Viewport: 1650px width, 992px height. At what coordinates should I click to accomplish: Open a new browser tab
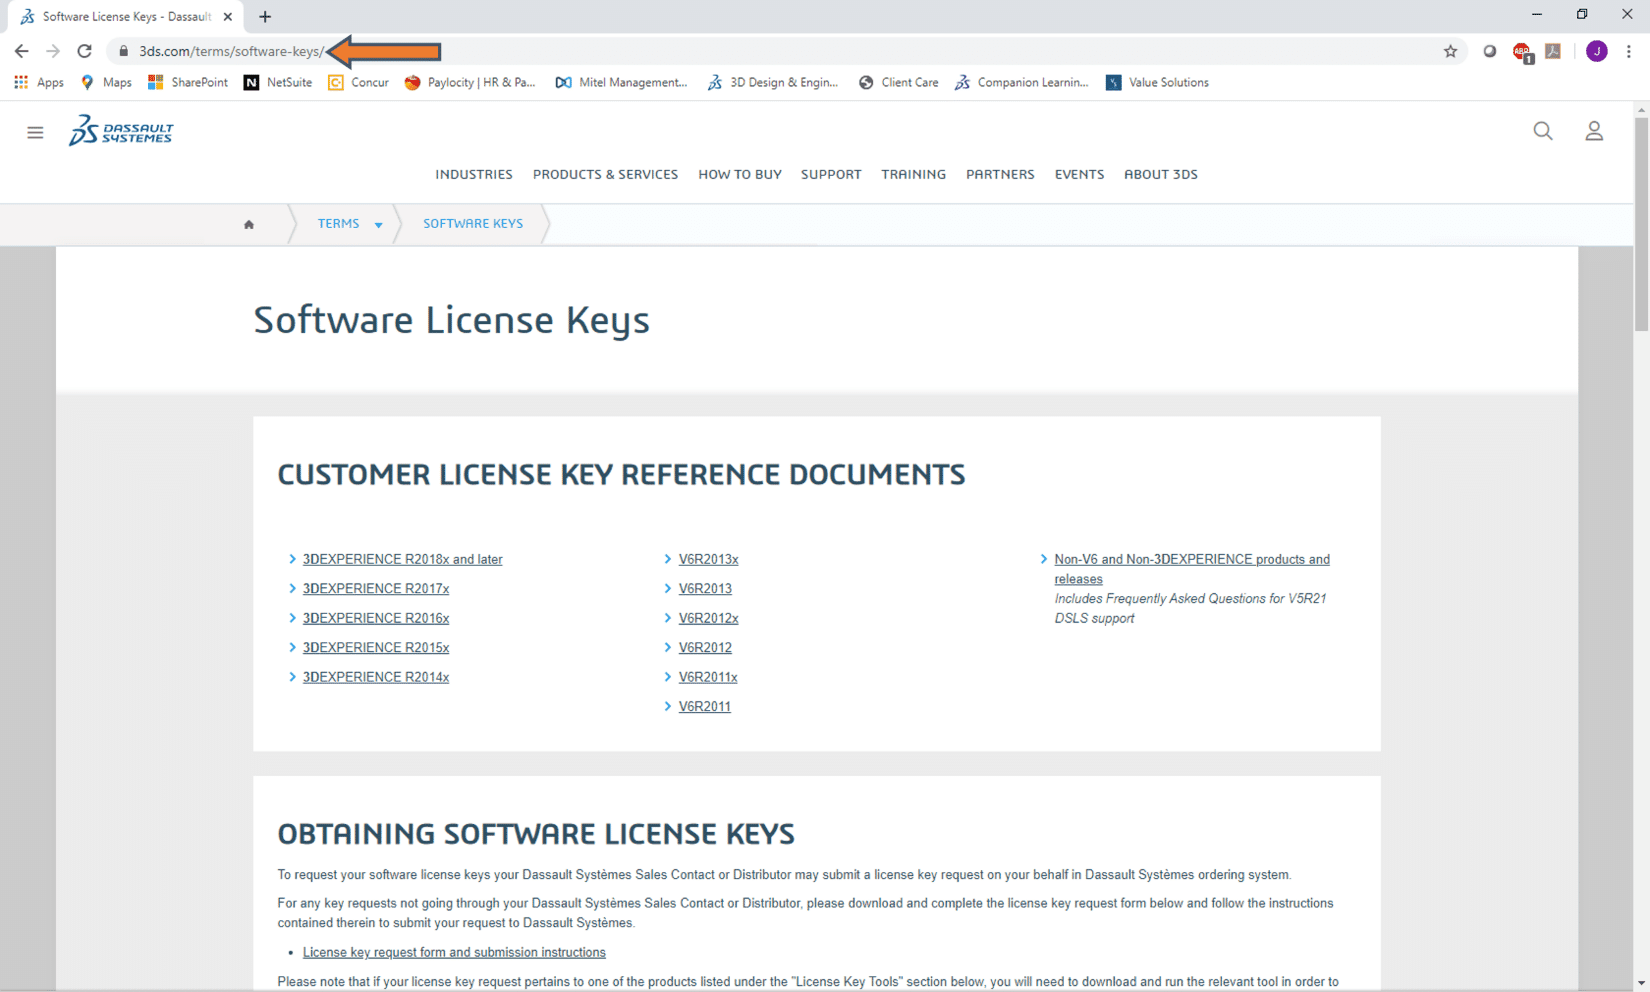point(265,17)
